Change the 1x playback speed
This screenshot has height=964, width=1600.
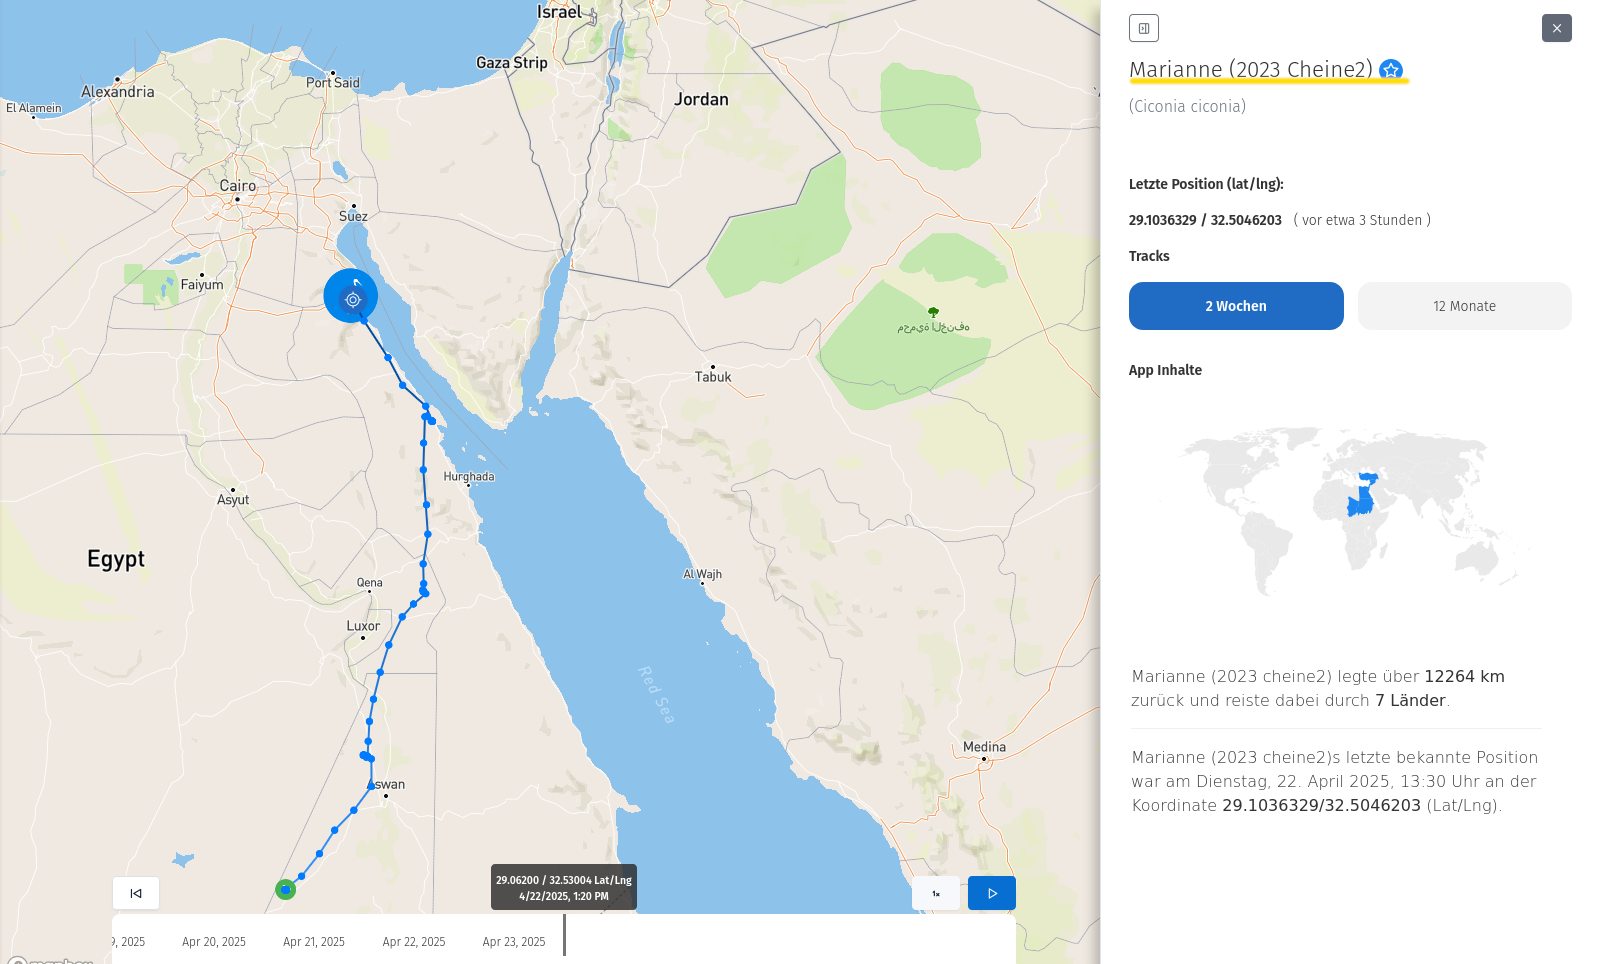point(936,893)
